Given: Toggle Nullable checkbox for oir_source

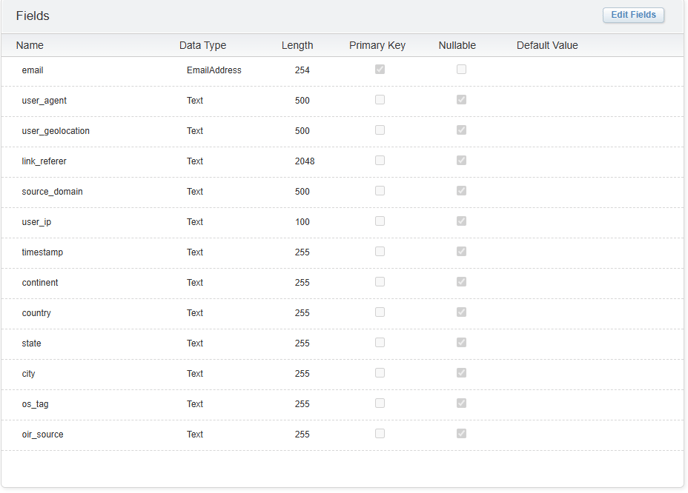Looking at the screenshot, I should tap(461, 434).
